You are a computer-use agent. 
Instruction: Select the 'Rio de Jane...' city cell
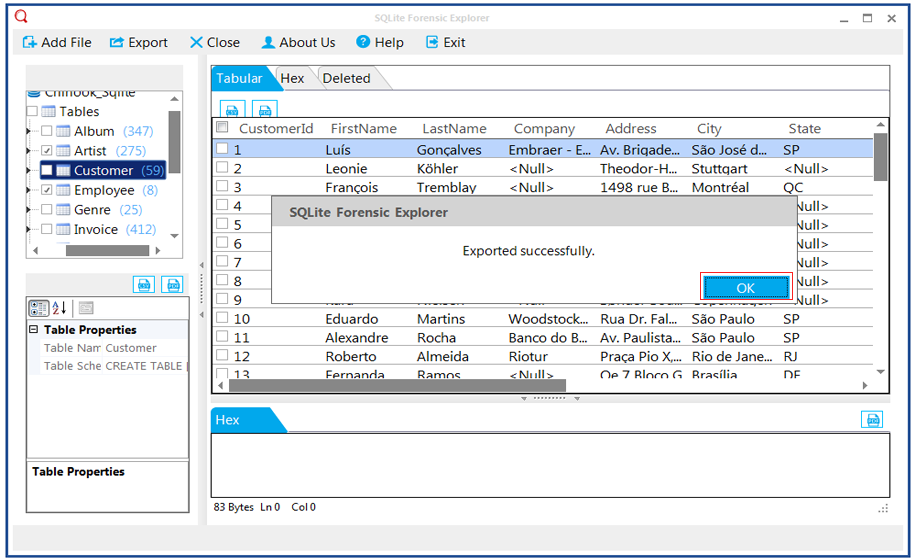(732, 356)
